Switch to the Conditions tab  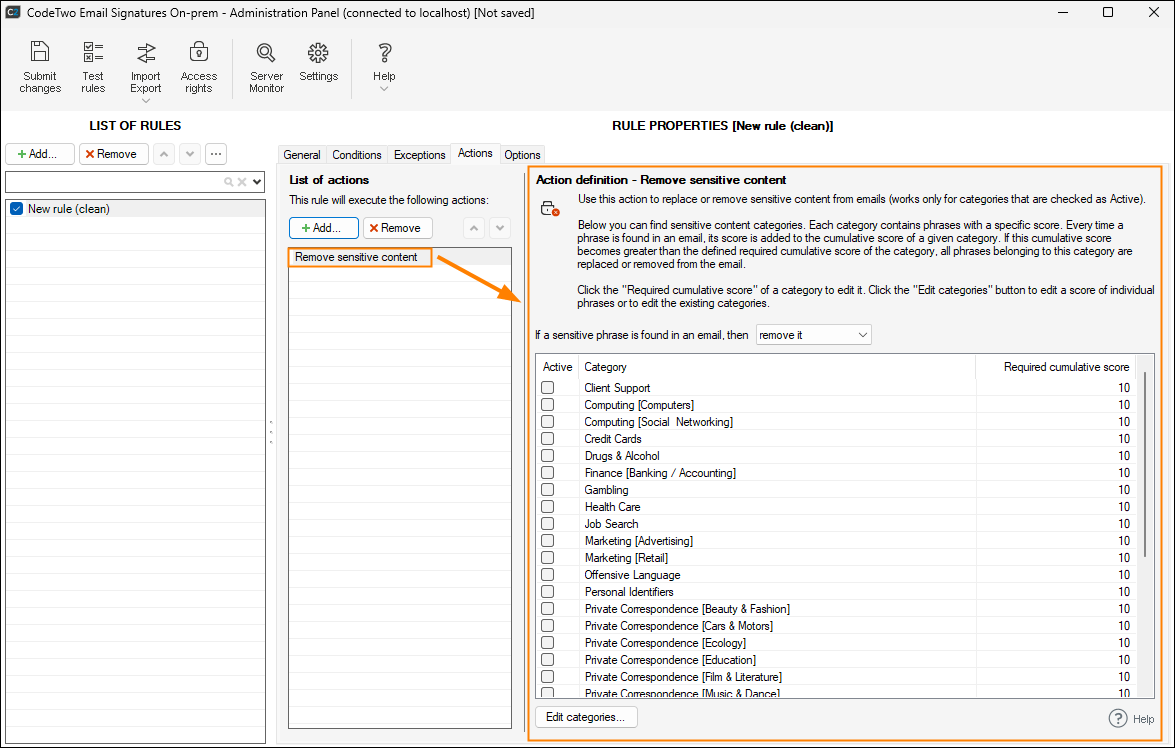357,155
